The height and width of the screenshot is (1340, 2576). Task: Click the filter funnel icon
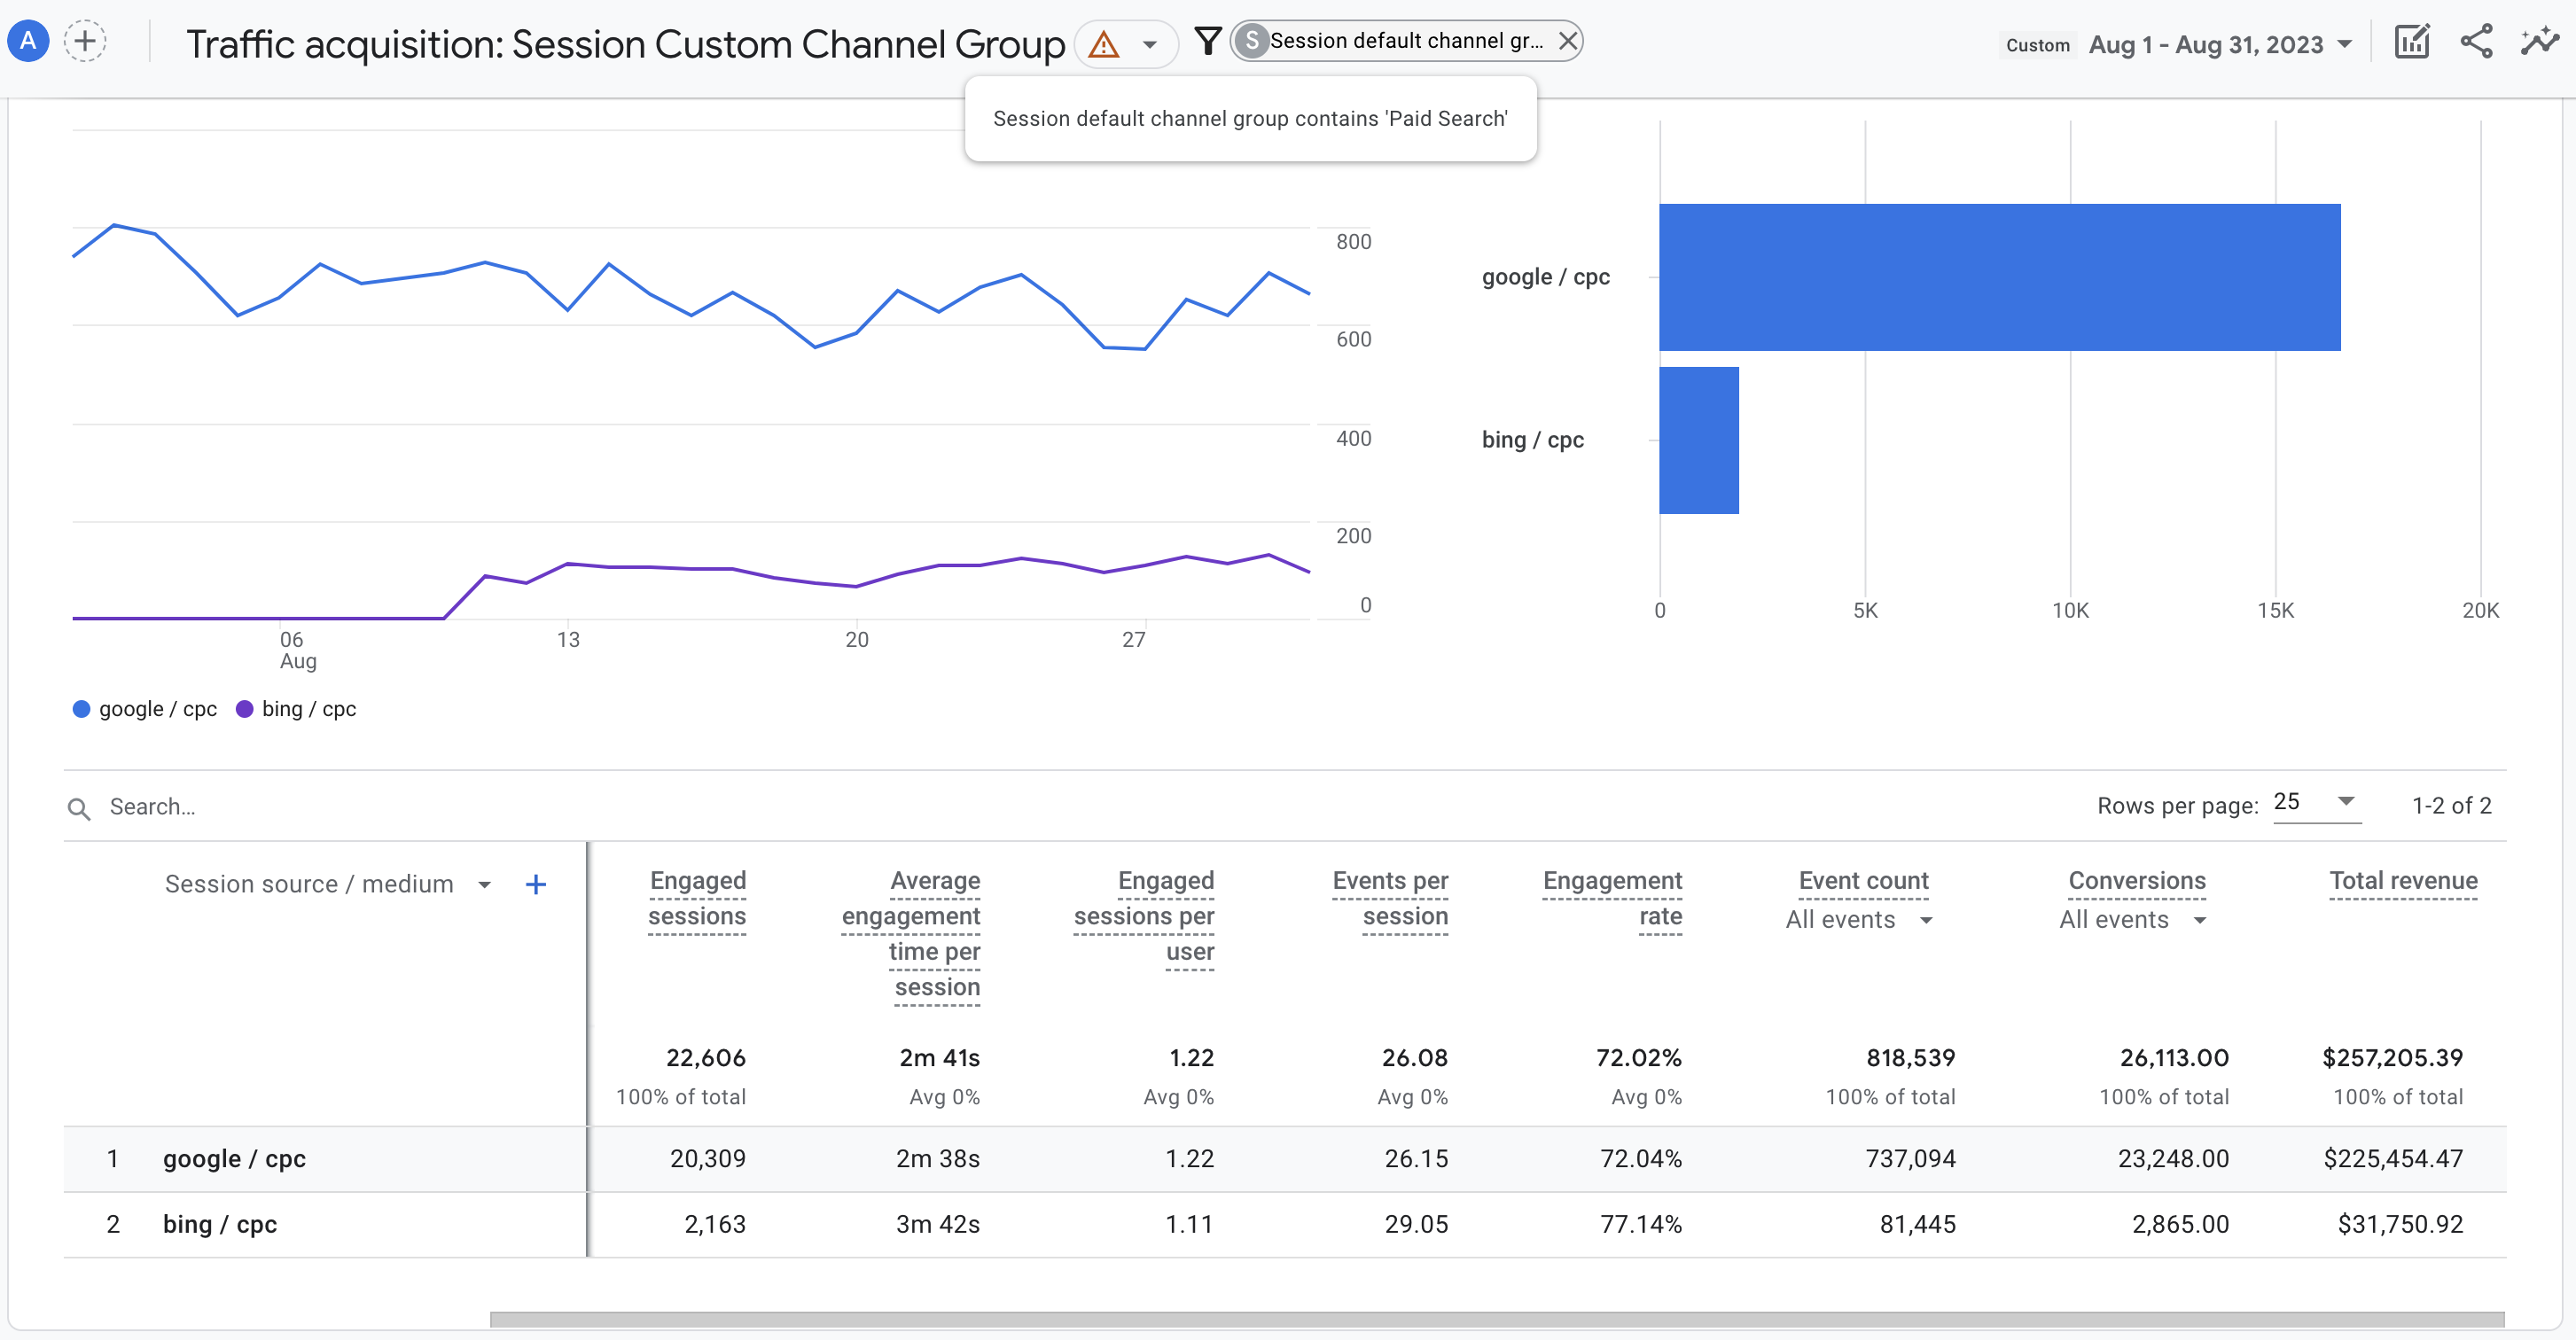[1208, 41]
